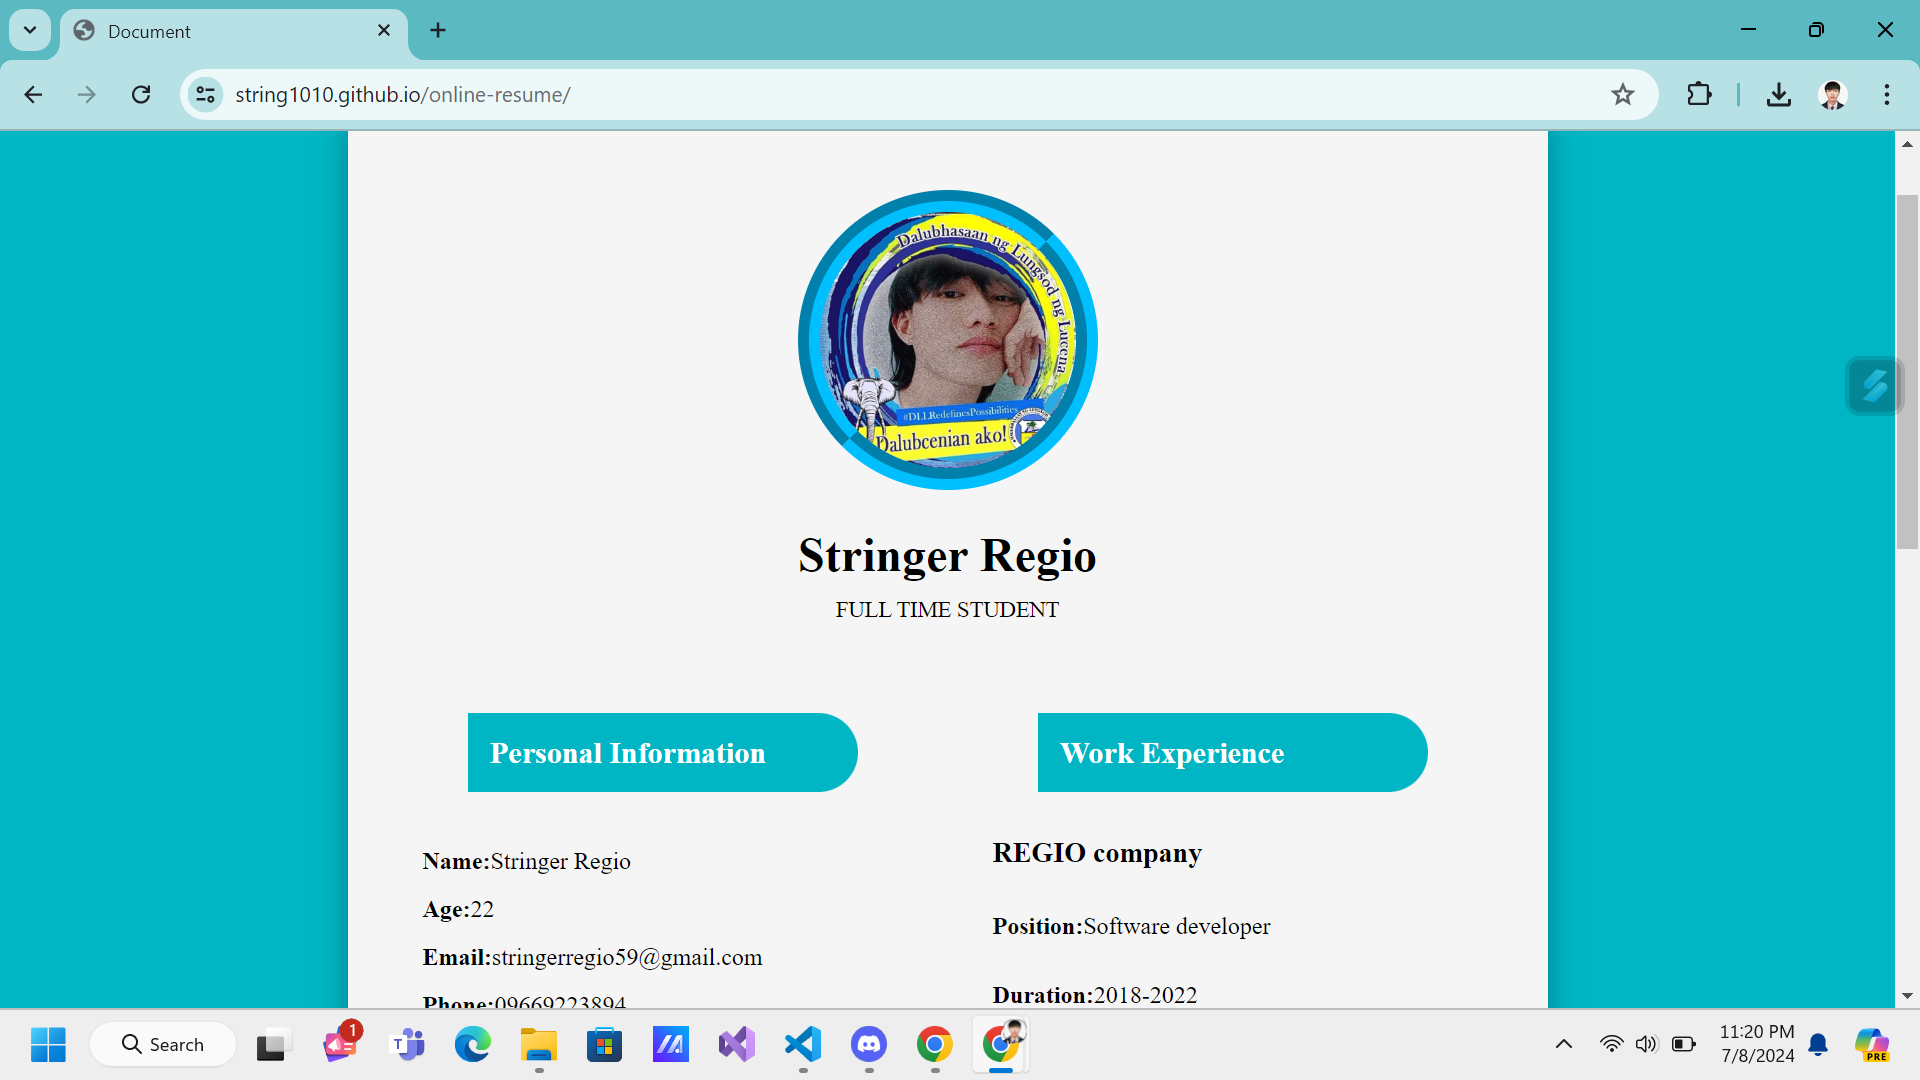The height and width of the screenshot is (1080, 1920).
Task: Open Chrome's three-dot menu
Action: click(1888, 94)
